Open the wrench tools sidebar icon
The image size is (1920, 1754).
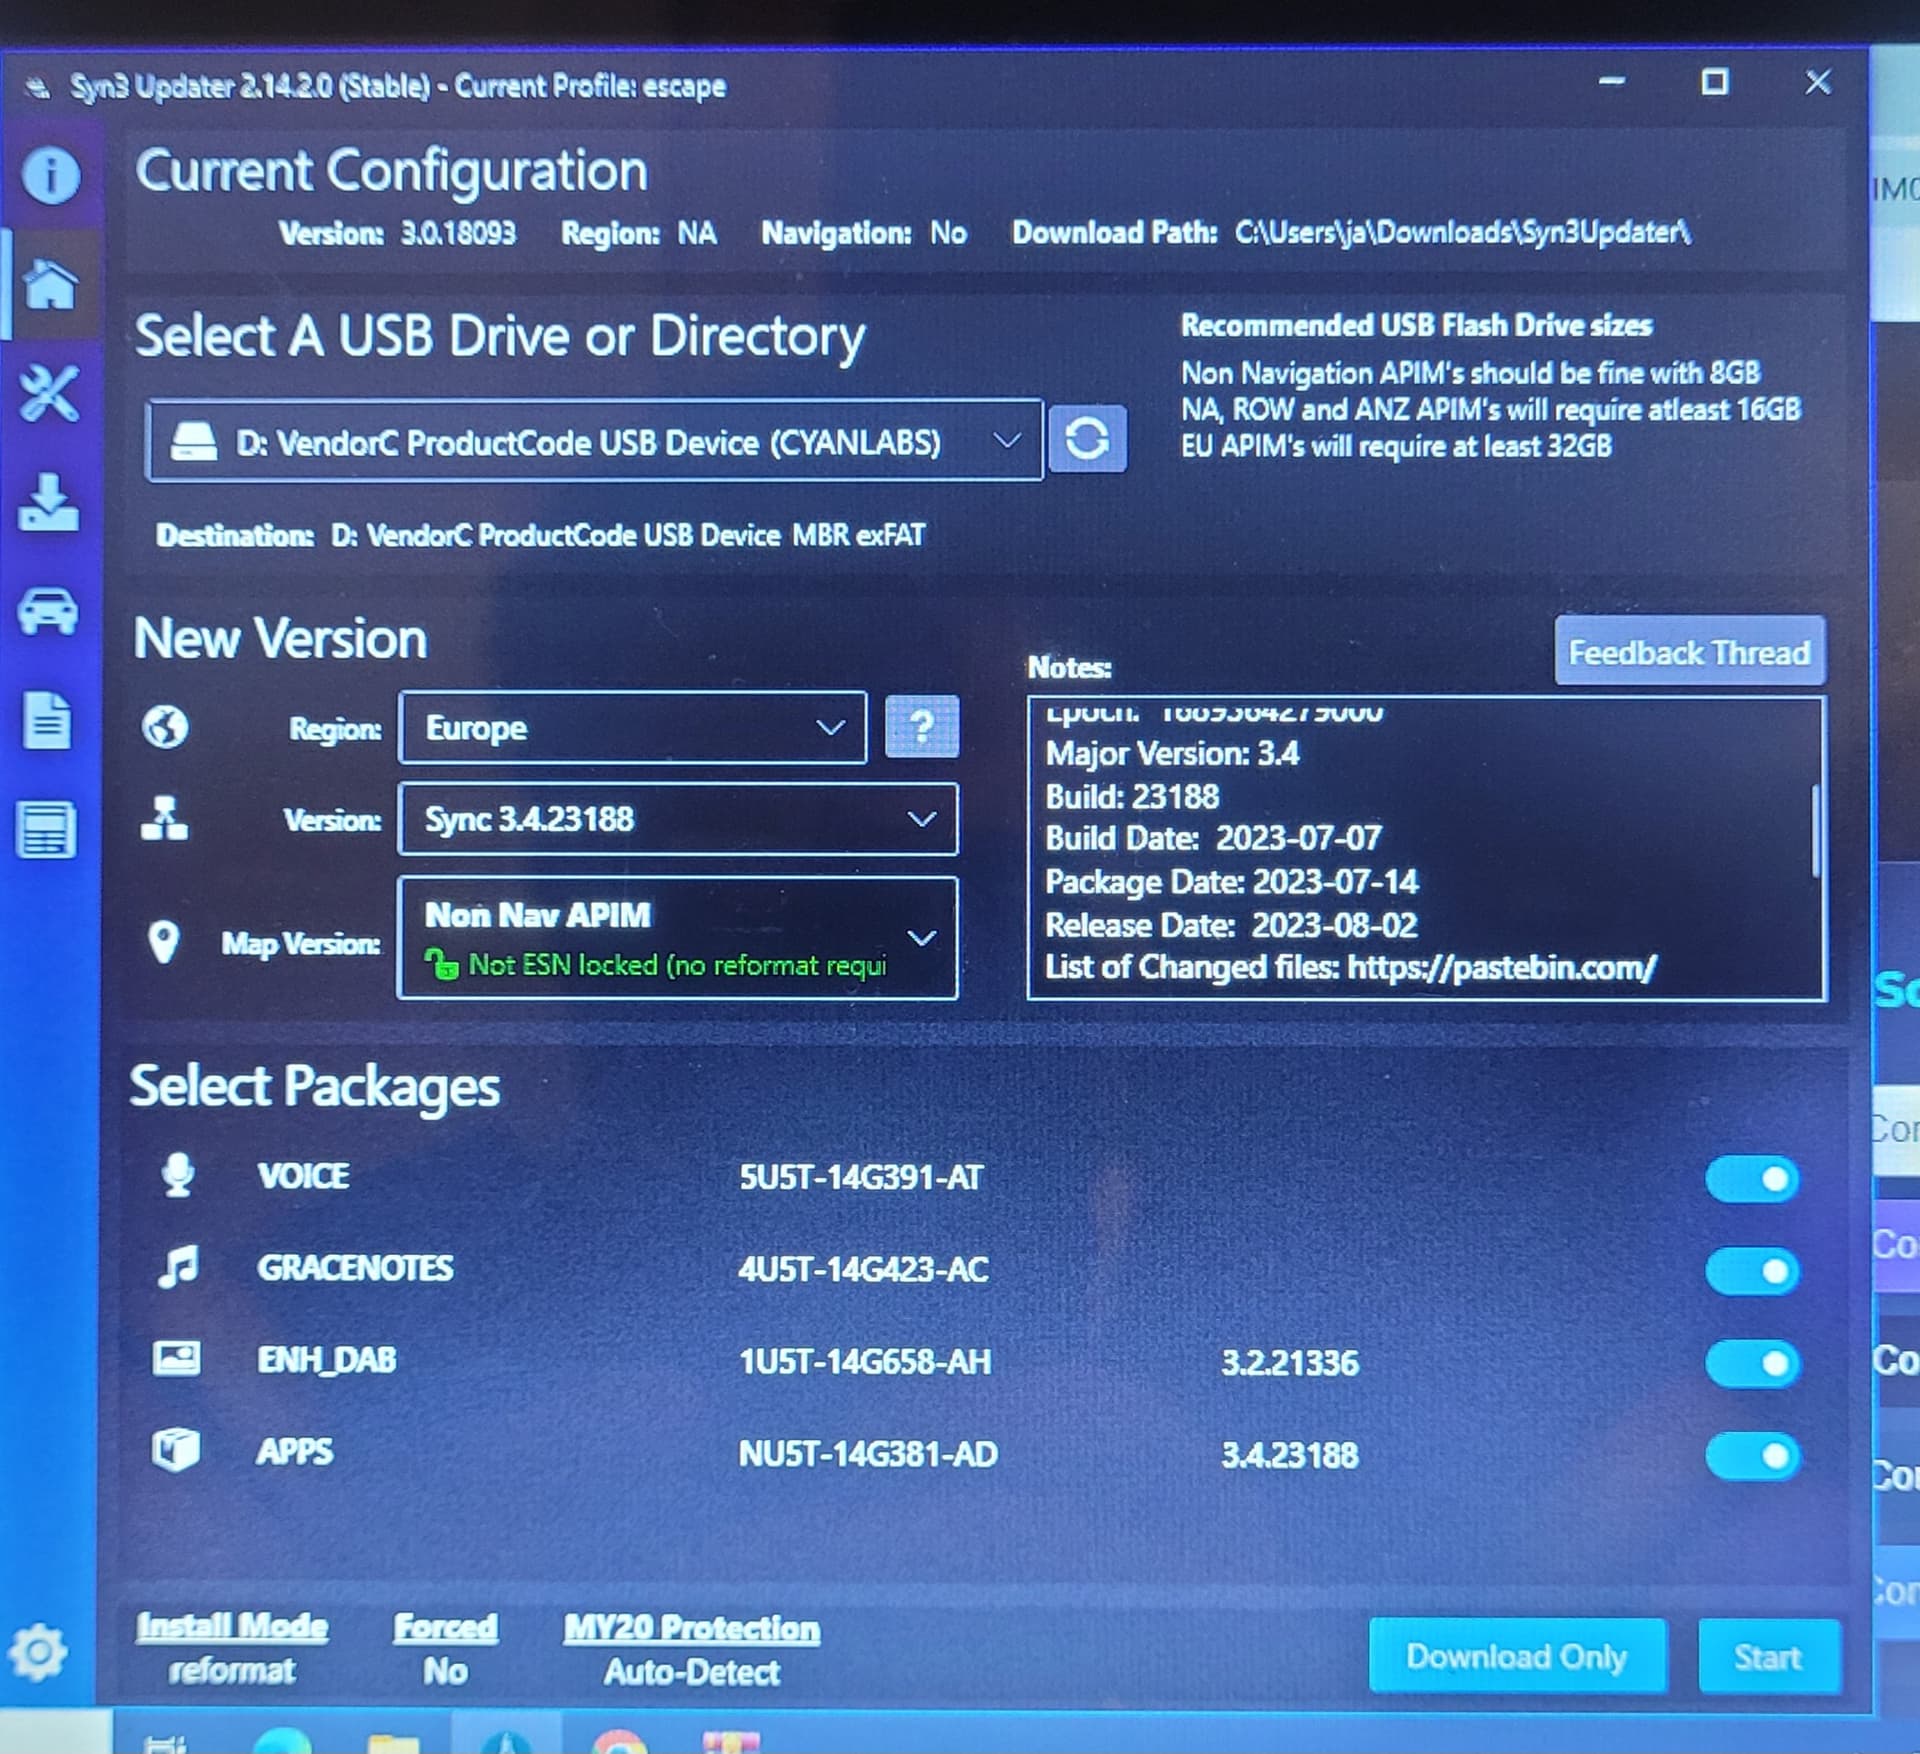[x=48, y=393]
